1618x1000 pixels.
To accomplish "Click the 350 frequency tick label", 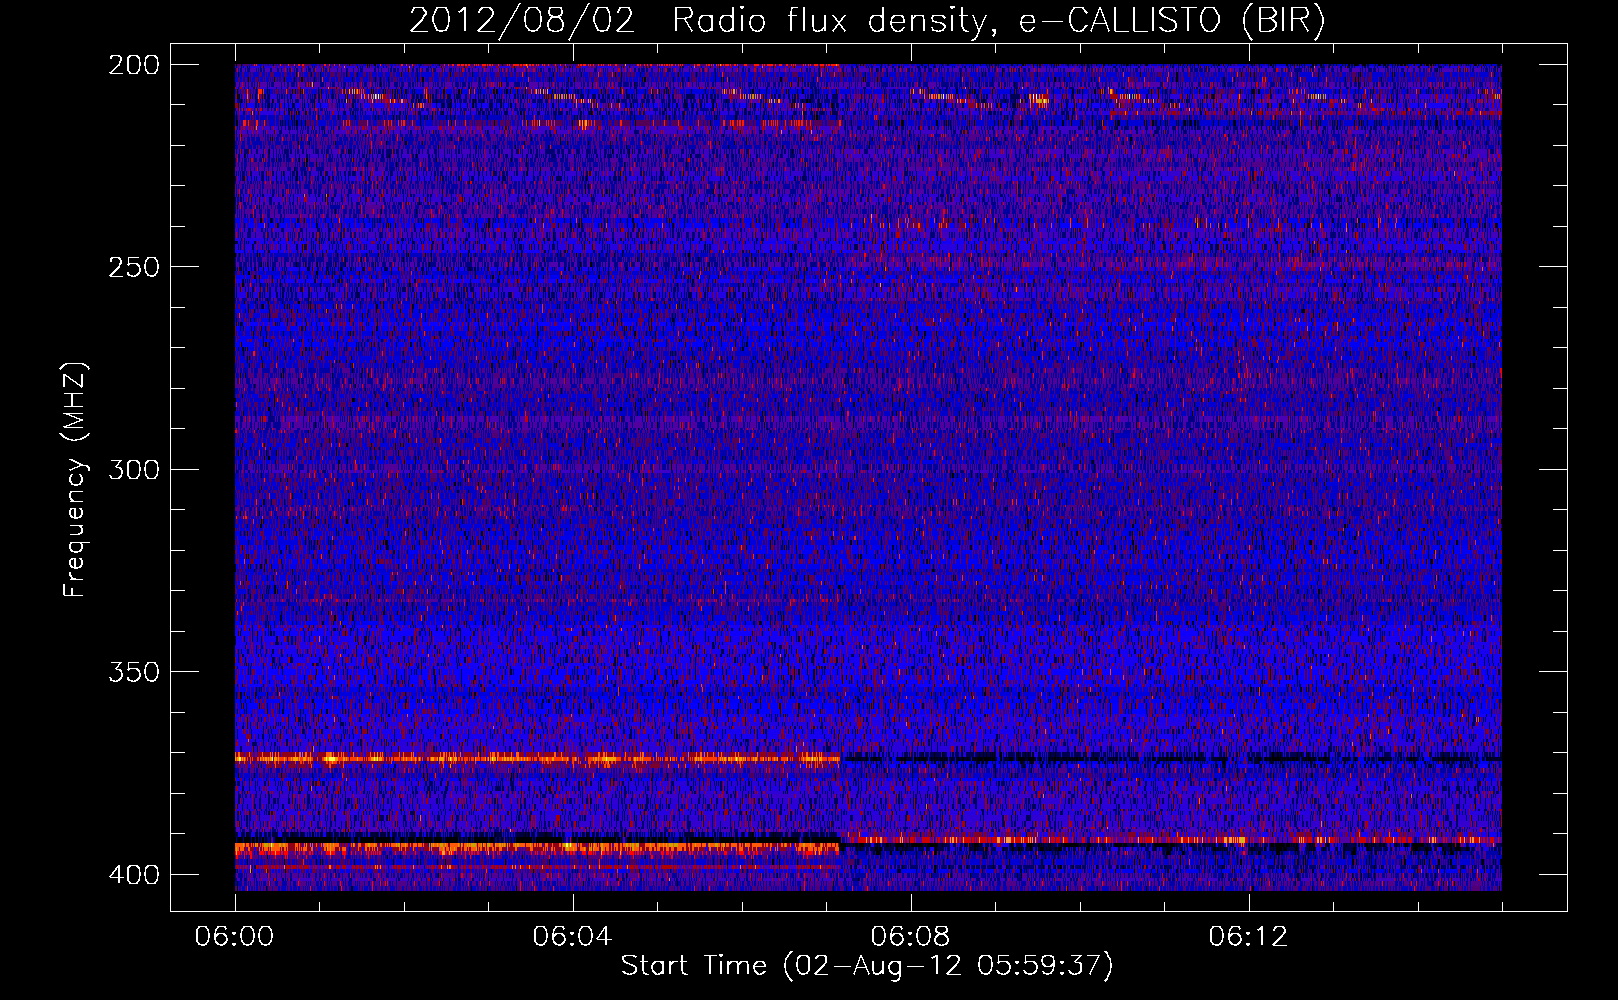I will (x=134, y=671).
